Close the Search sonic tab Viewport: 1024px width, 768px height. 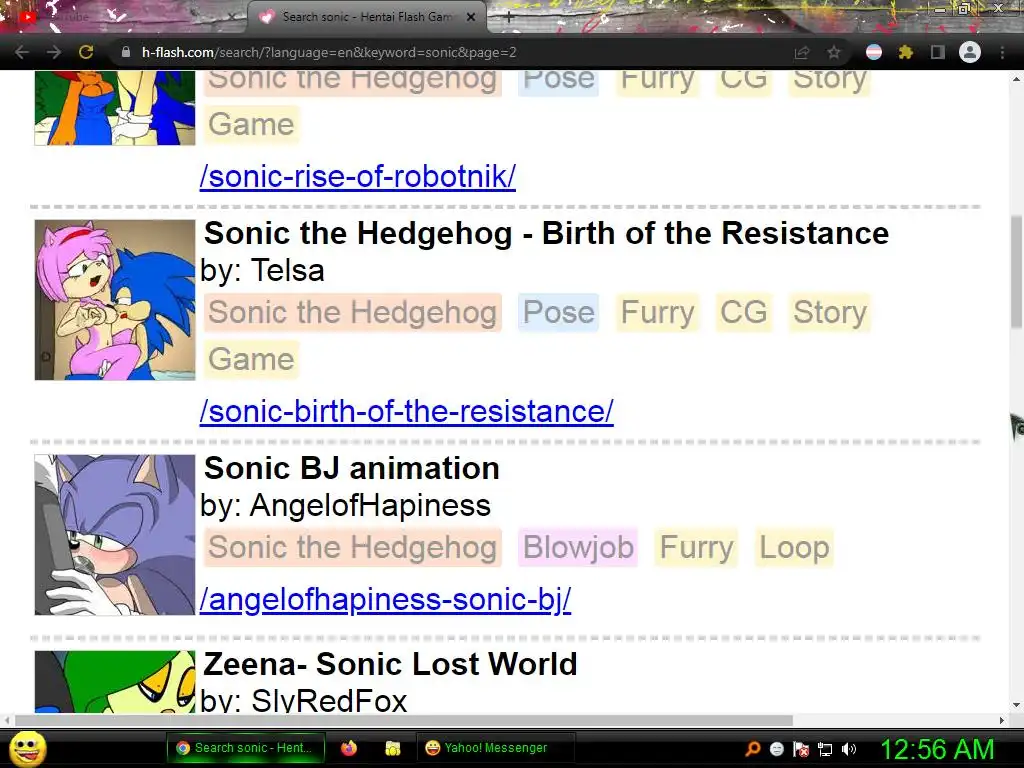tap(471, 17)
